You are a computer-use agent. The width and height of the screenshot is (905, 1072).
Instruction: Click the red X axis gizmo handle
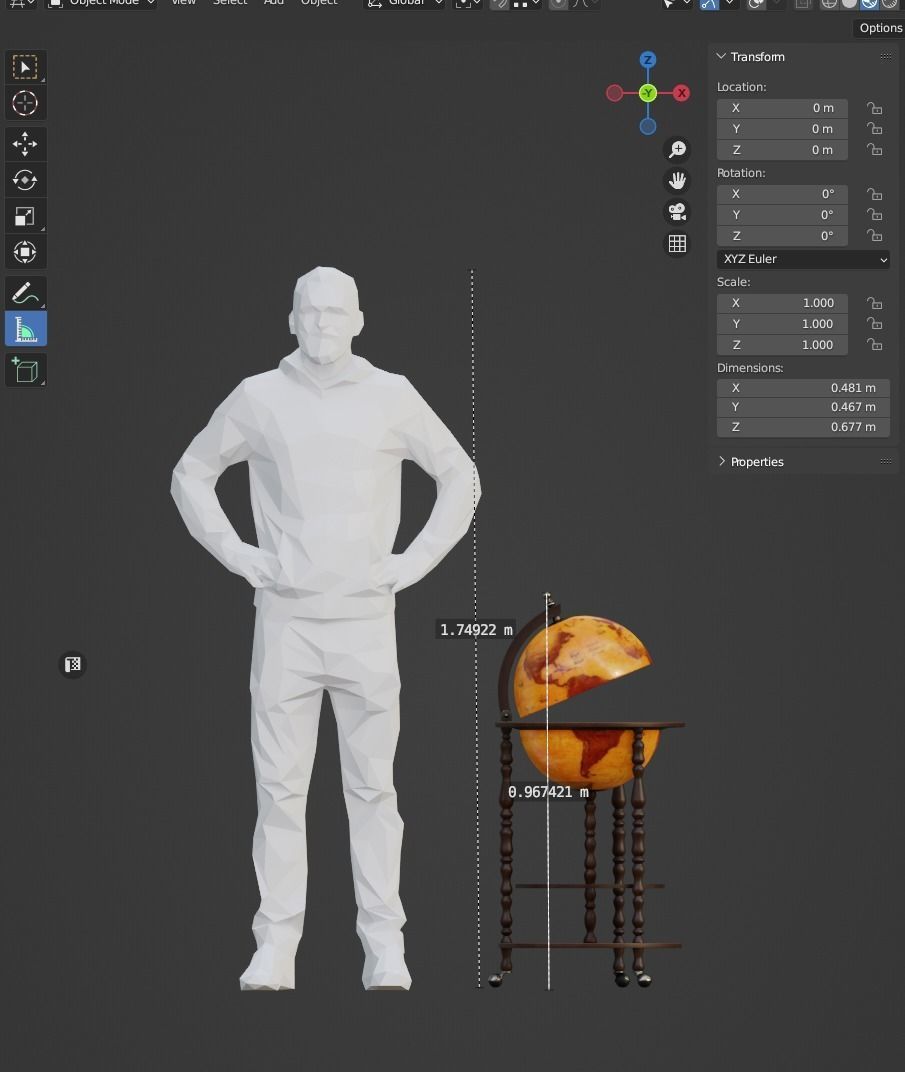click(x=681, y=93)
